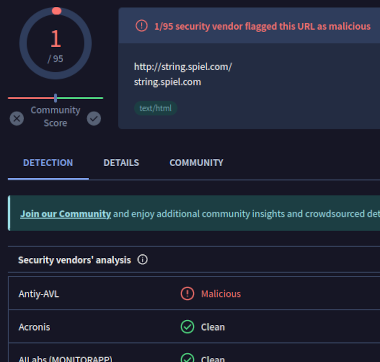Click the green check icon for AILabs (MONITORAPP)
Image resolution: width=380 pixels, height=362 pixels.
point(187,358)
